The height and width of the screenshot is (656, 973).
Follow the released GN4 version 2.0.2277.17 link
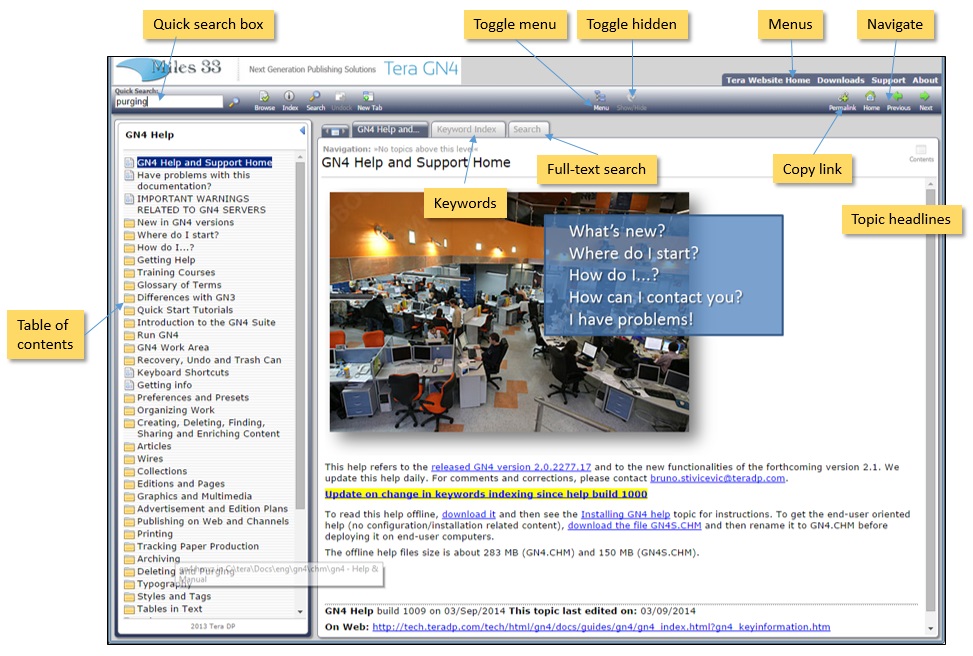[x=511, y=467]
